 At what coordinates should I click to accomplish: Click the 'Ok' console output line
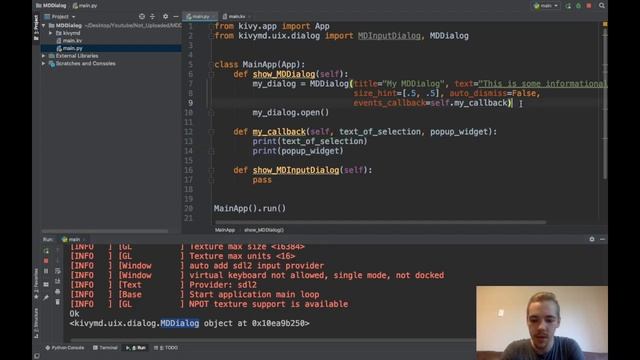tap(74, 314)
